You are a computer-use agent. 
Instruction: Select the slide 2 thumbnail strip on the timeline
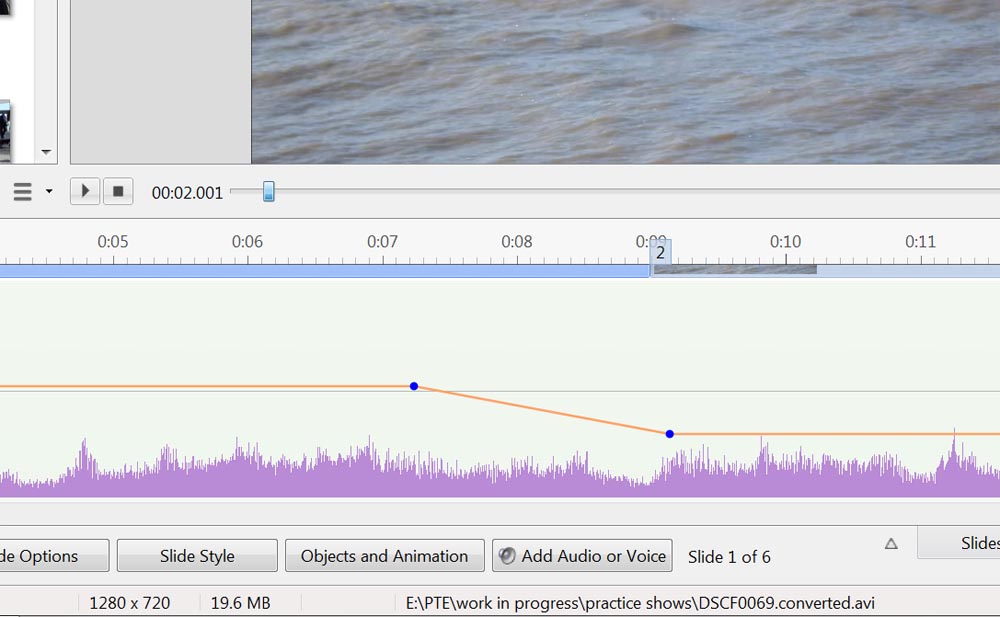[x=735, y=269]
